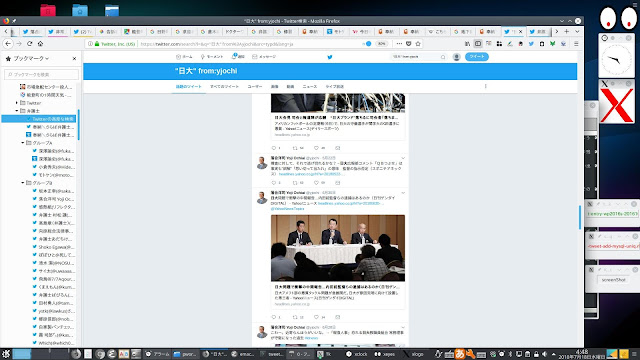This screenshot has height=360, width=640.
Task: Expand the Twitter bookmark folder
Action: tap(17, 103)
